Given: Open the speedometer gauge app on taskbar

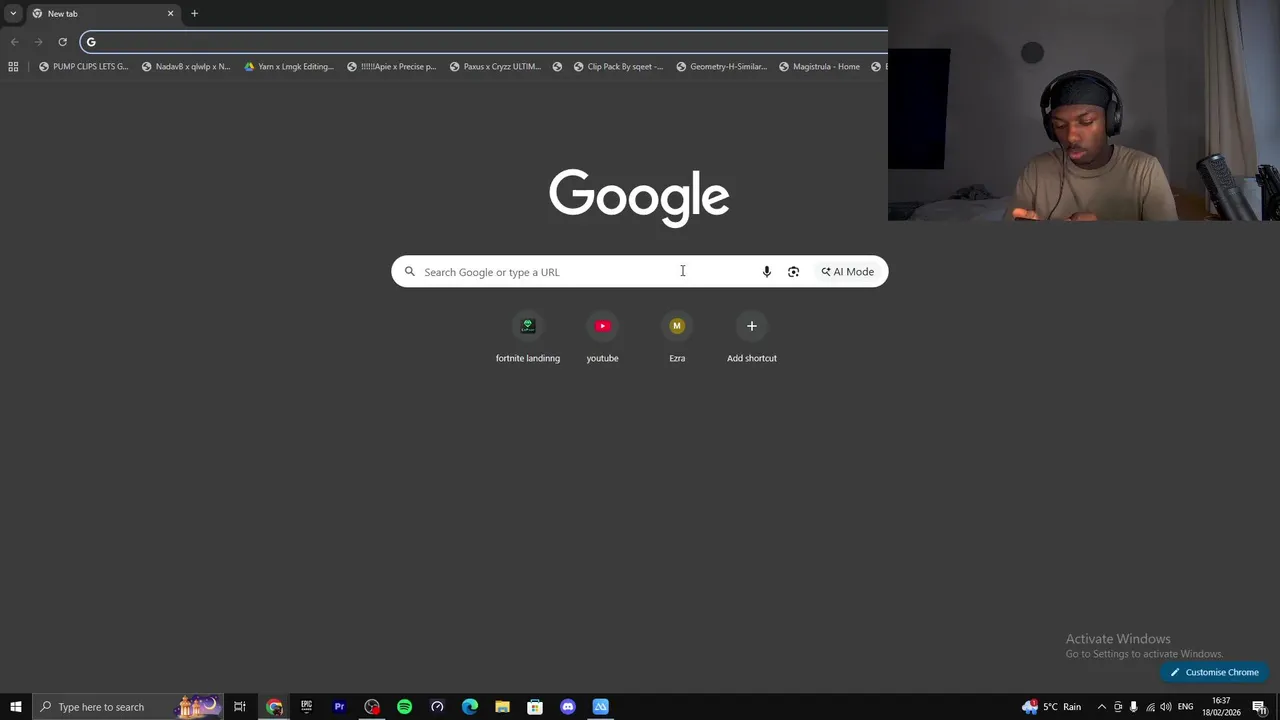Looking at the screenshot, I should (437, 707).
